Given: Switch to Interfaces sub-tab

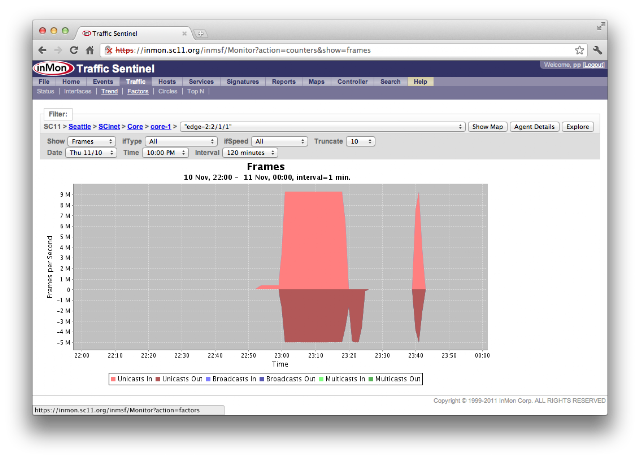Looking at the screenshot, I should coord(78,91).
